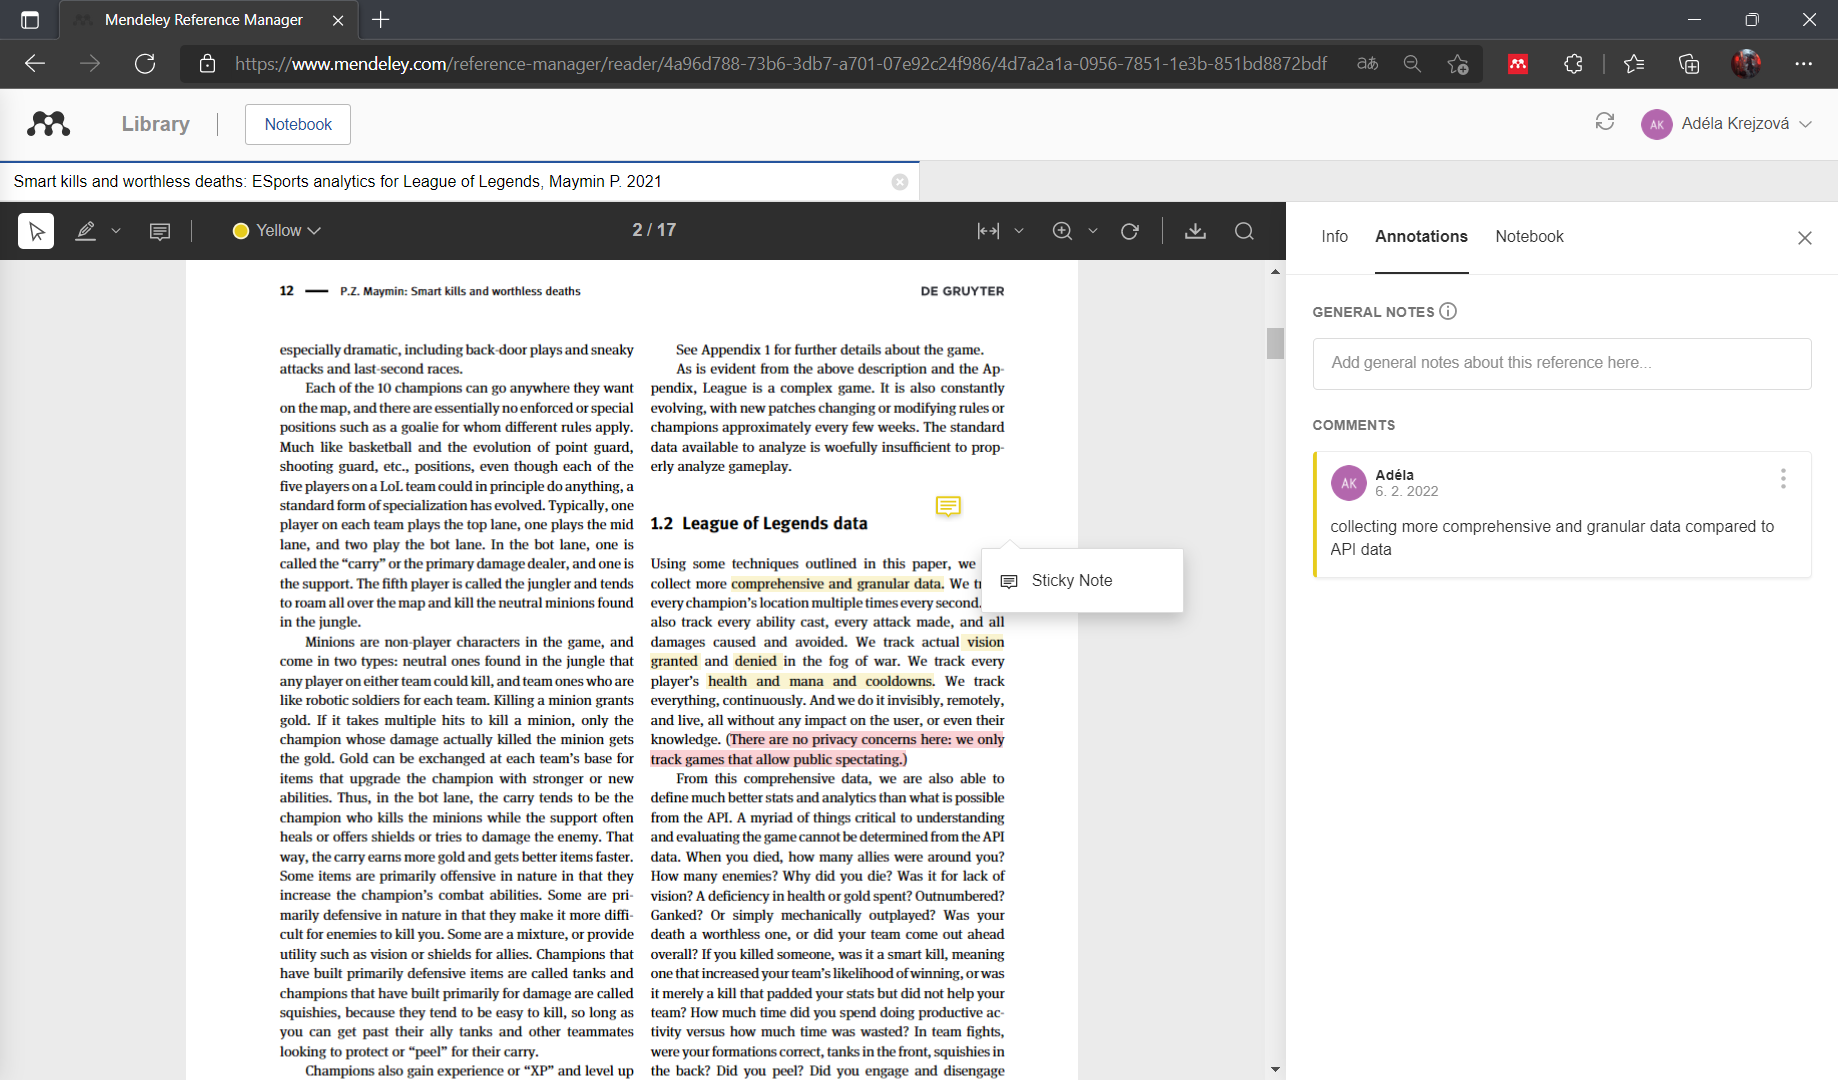Open the sticky note marker on page

coord(948,506)
